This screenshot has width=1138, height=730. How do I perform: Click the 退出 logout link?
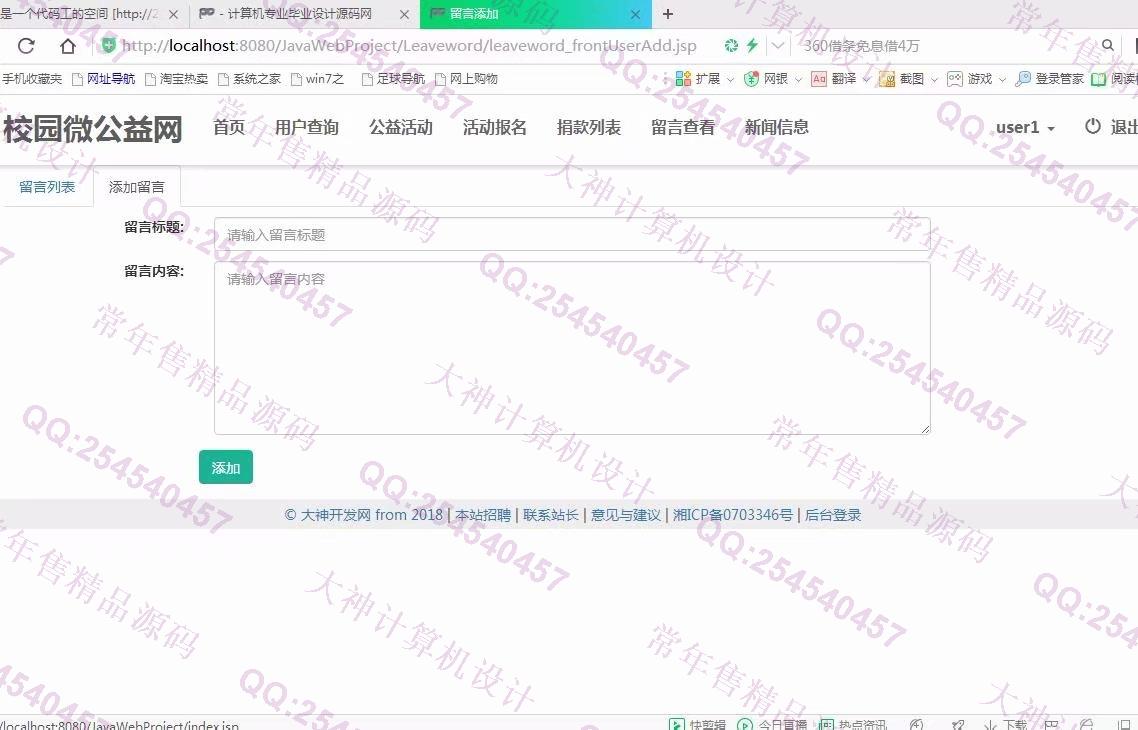pyautogui.click(x=1123, y=127)
